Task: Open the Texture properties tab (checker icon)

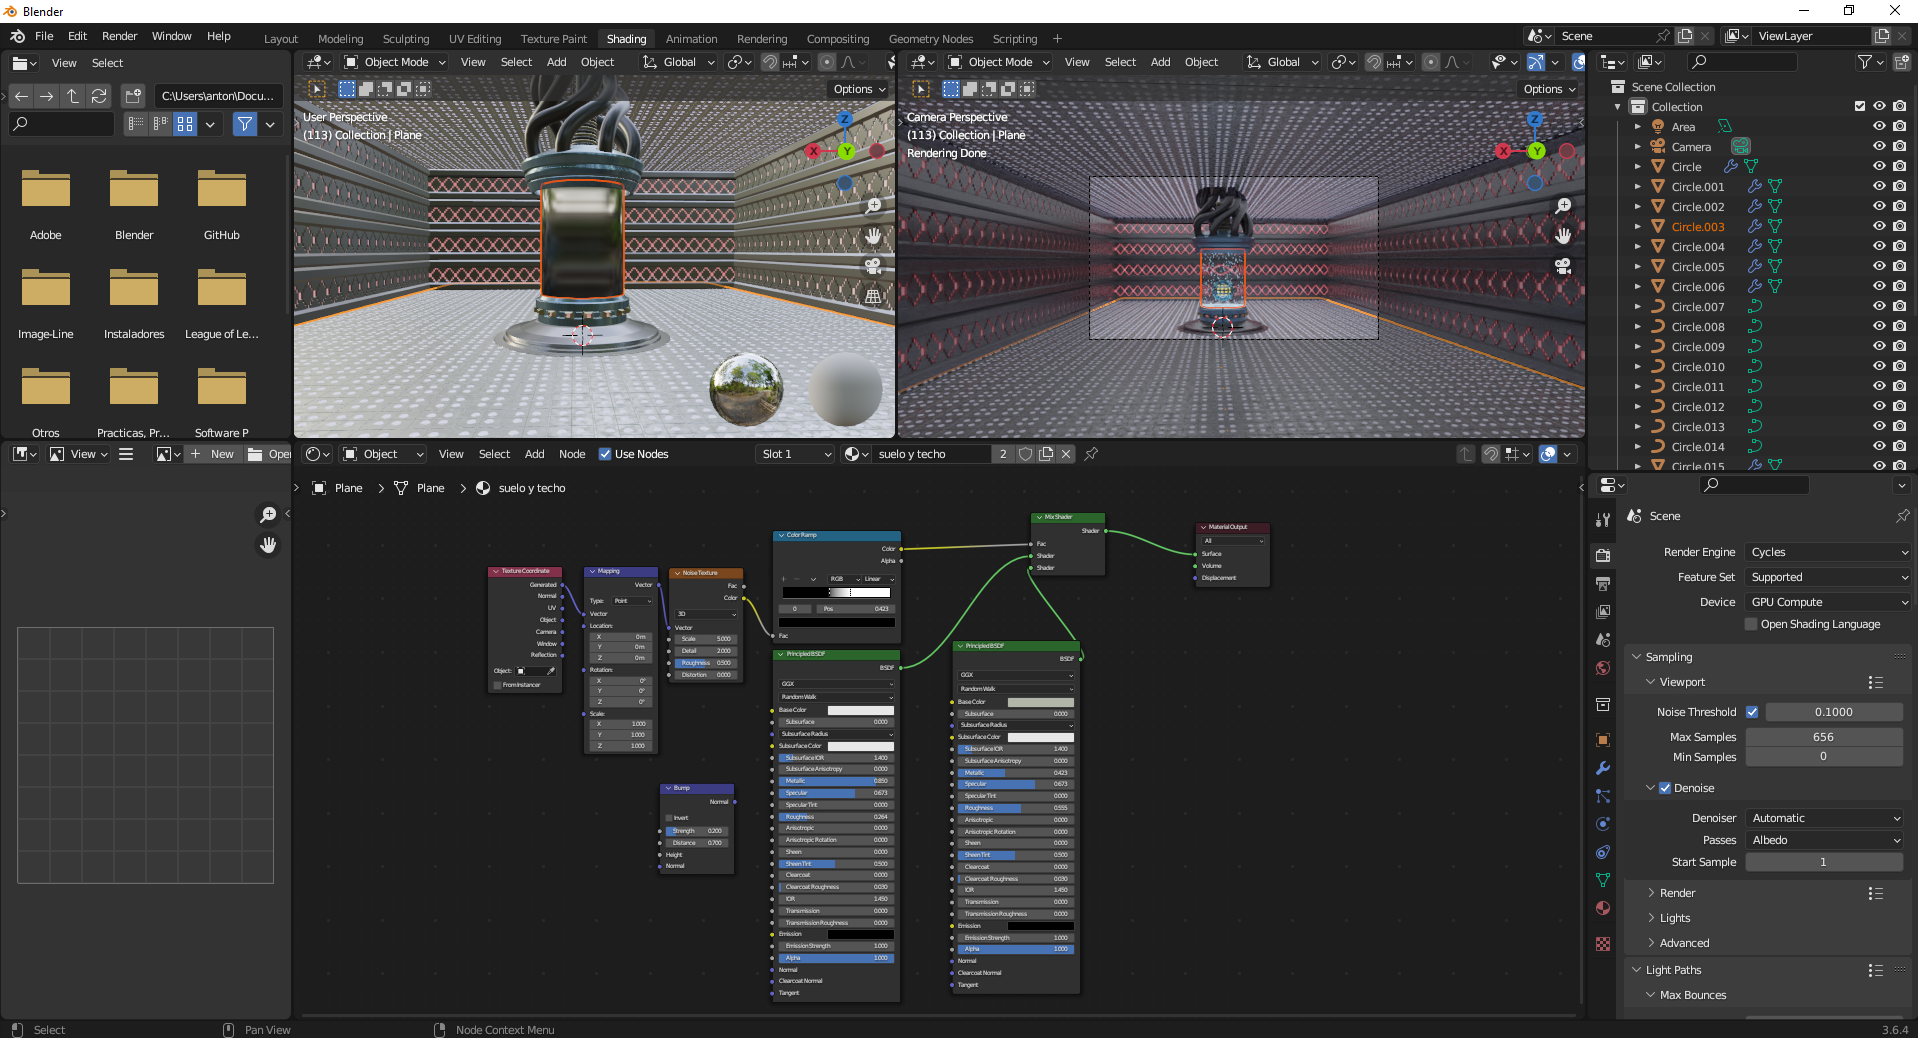Action: [1603, 944]
